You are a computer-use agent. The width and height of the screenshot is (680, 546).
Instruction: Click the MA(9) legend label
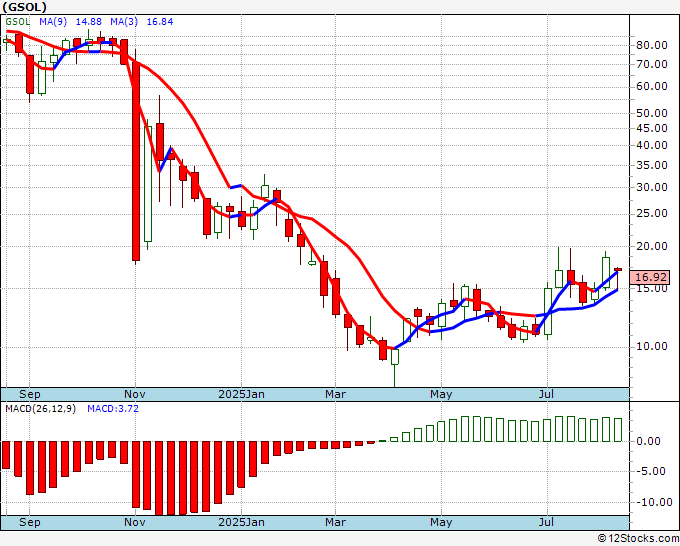click(53, 22)
